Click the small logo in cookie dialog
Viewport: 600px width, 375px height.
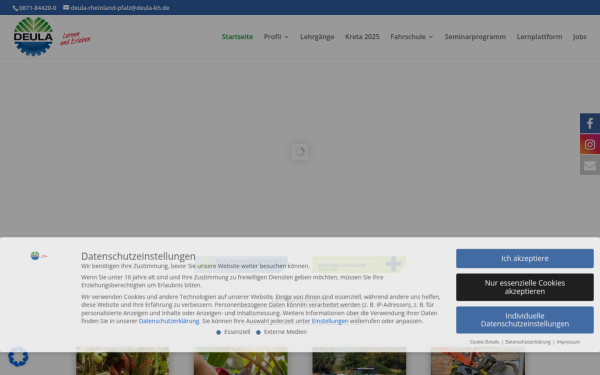[x=39, y=256]
